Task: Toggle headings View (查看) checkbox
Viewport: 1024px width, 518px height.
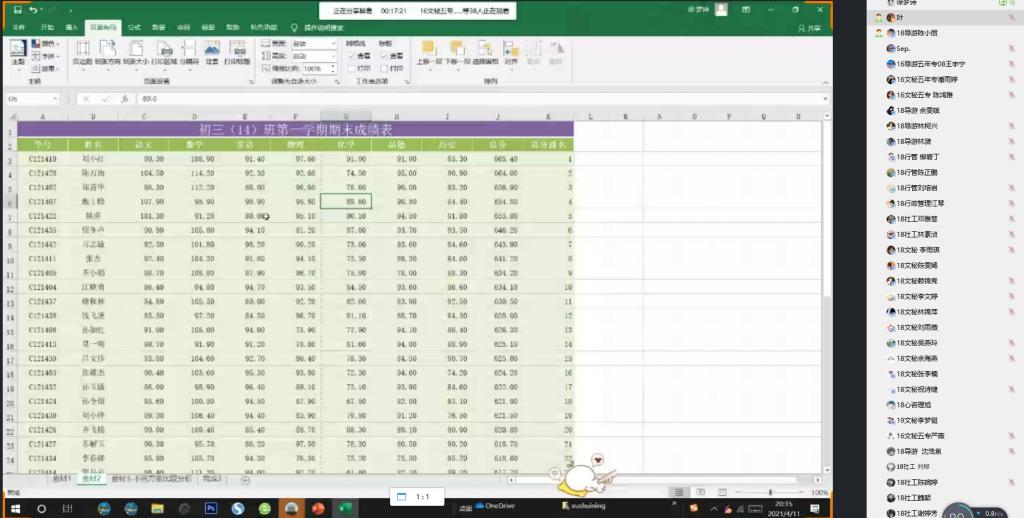Action: tap(384, 56)
